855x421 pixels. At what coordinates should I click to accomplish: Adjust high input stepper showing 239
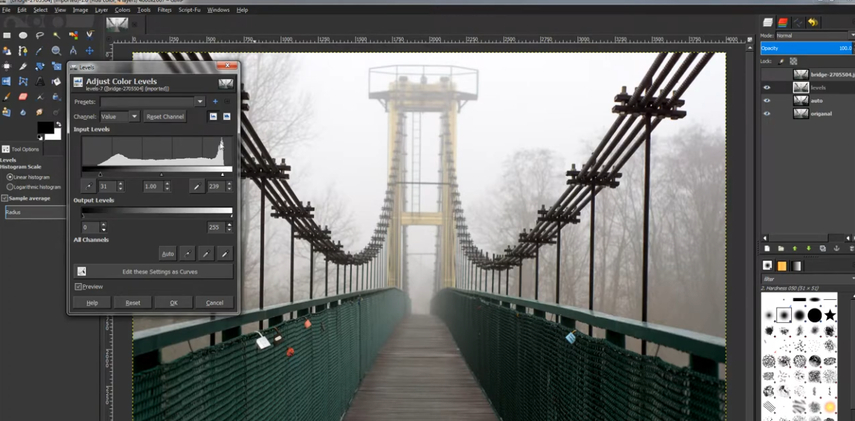[229, 187]
